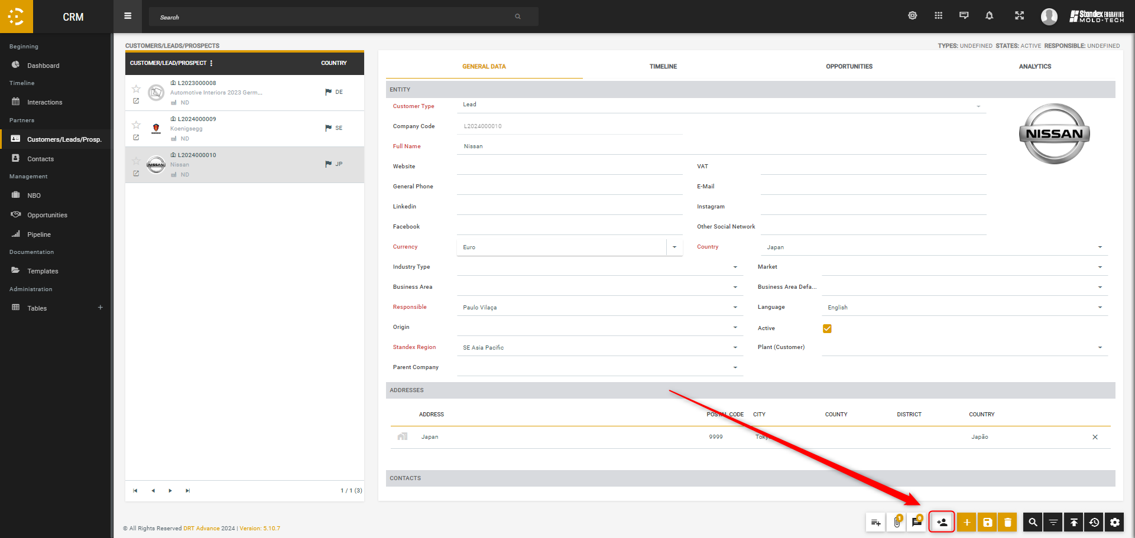Click the add contact person icon

click(x=942, y=522)
